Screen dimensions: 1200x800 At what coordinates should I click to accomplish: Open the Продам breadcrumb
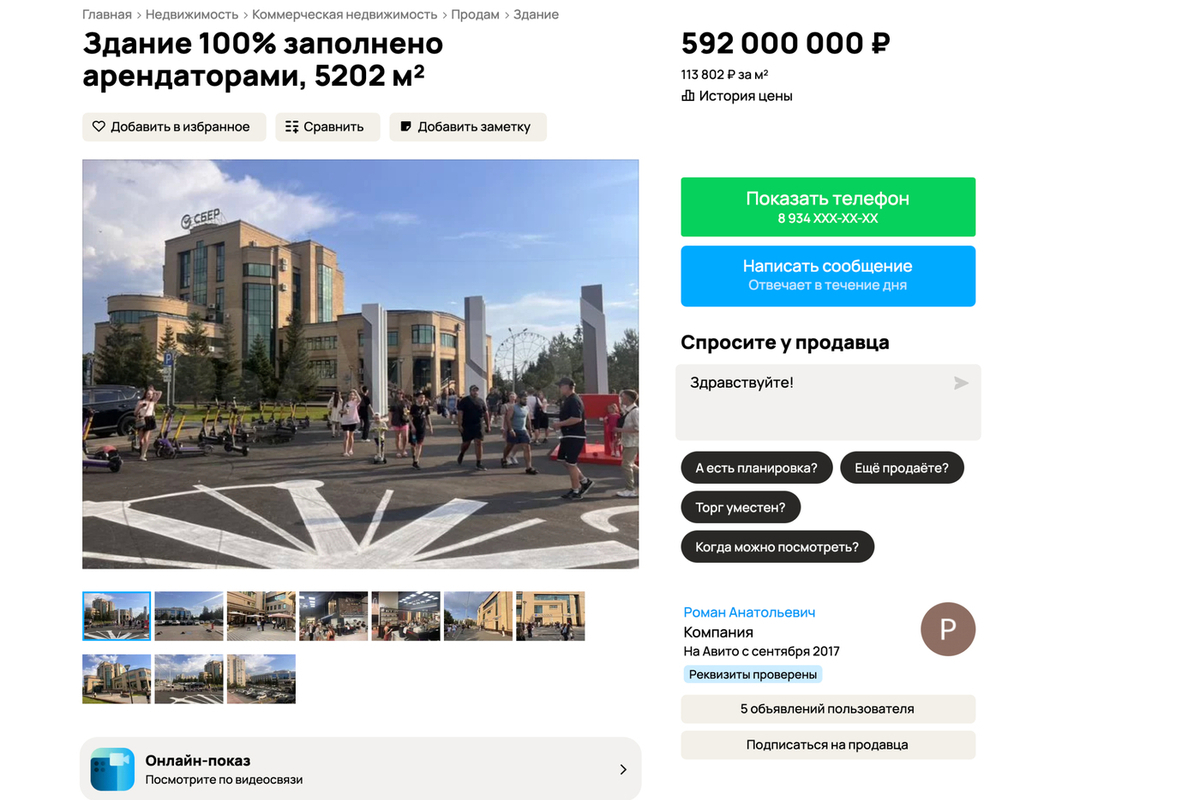point(476,15)
